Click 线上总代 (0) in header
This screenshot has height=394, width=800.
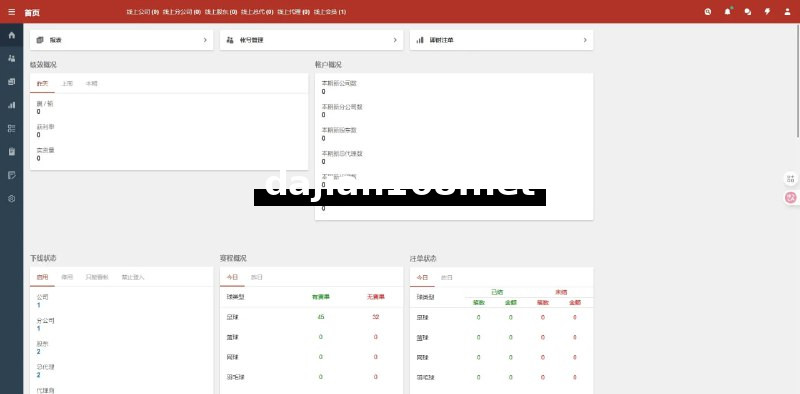(257, 12)
